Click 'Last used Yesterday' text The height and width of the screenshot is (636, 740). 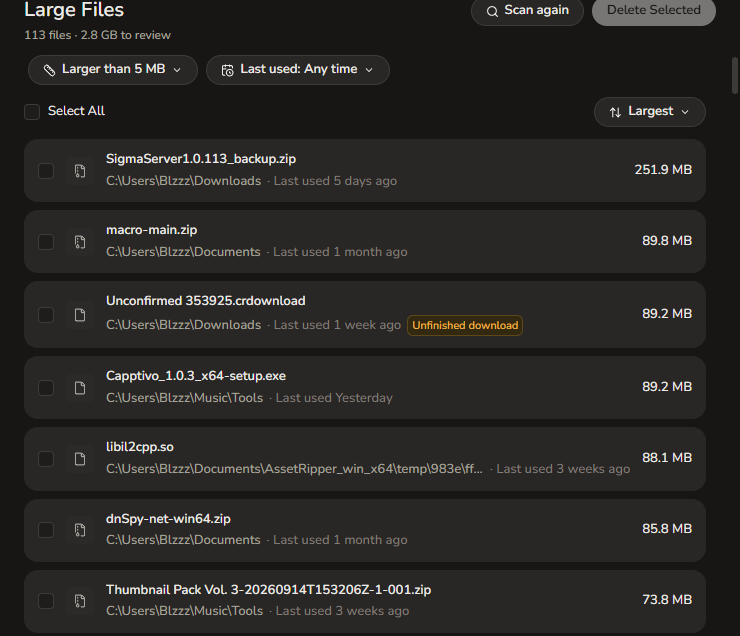(334, 398)
